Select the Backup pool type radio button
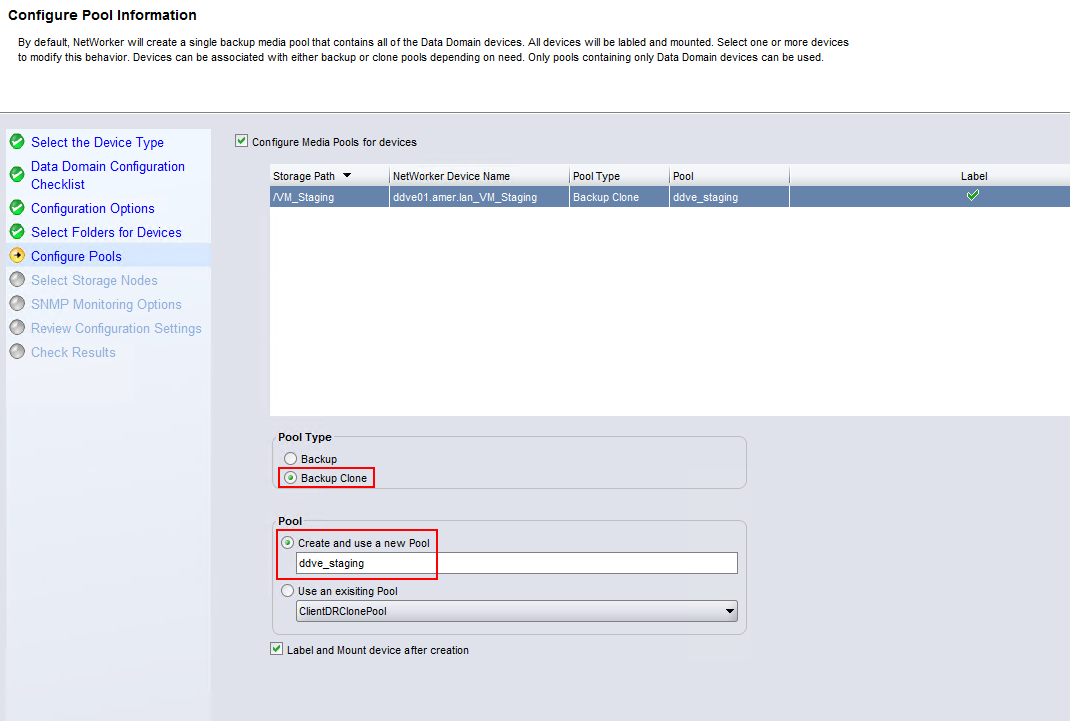This screenshot has width=1070, height=721. tap(290, 458)
